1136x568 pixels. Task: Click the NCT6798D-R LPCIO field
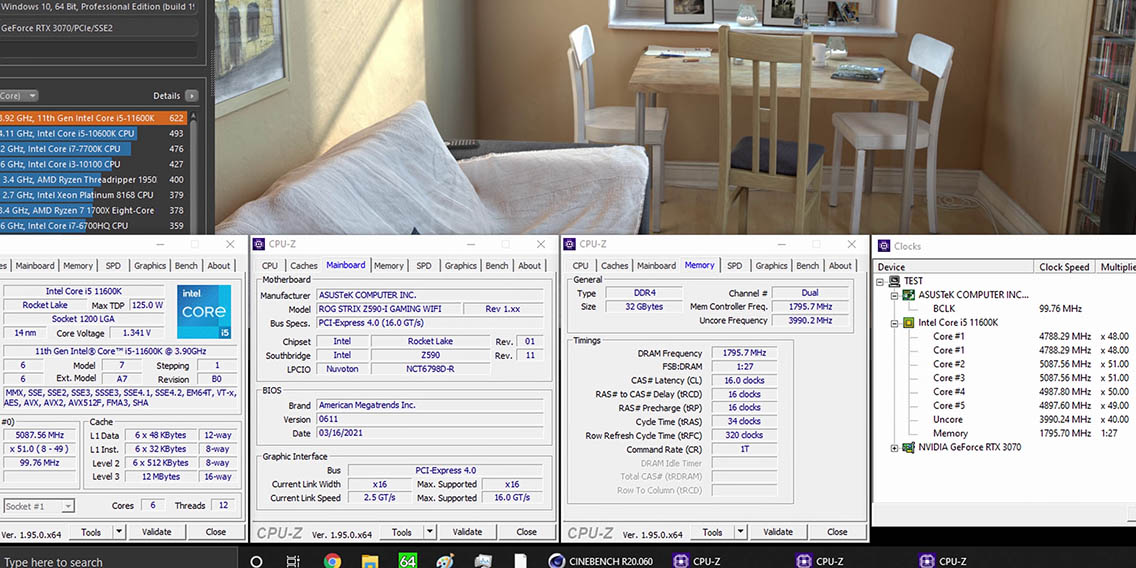point(430,369)
